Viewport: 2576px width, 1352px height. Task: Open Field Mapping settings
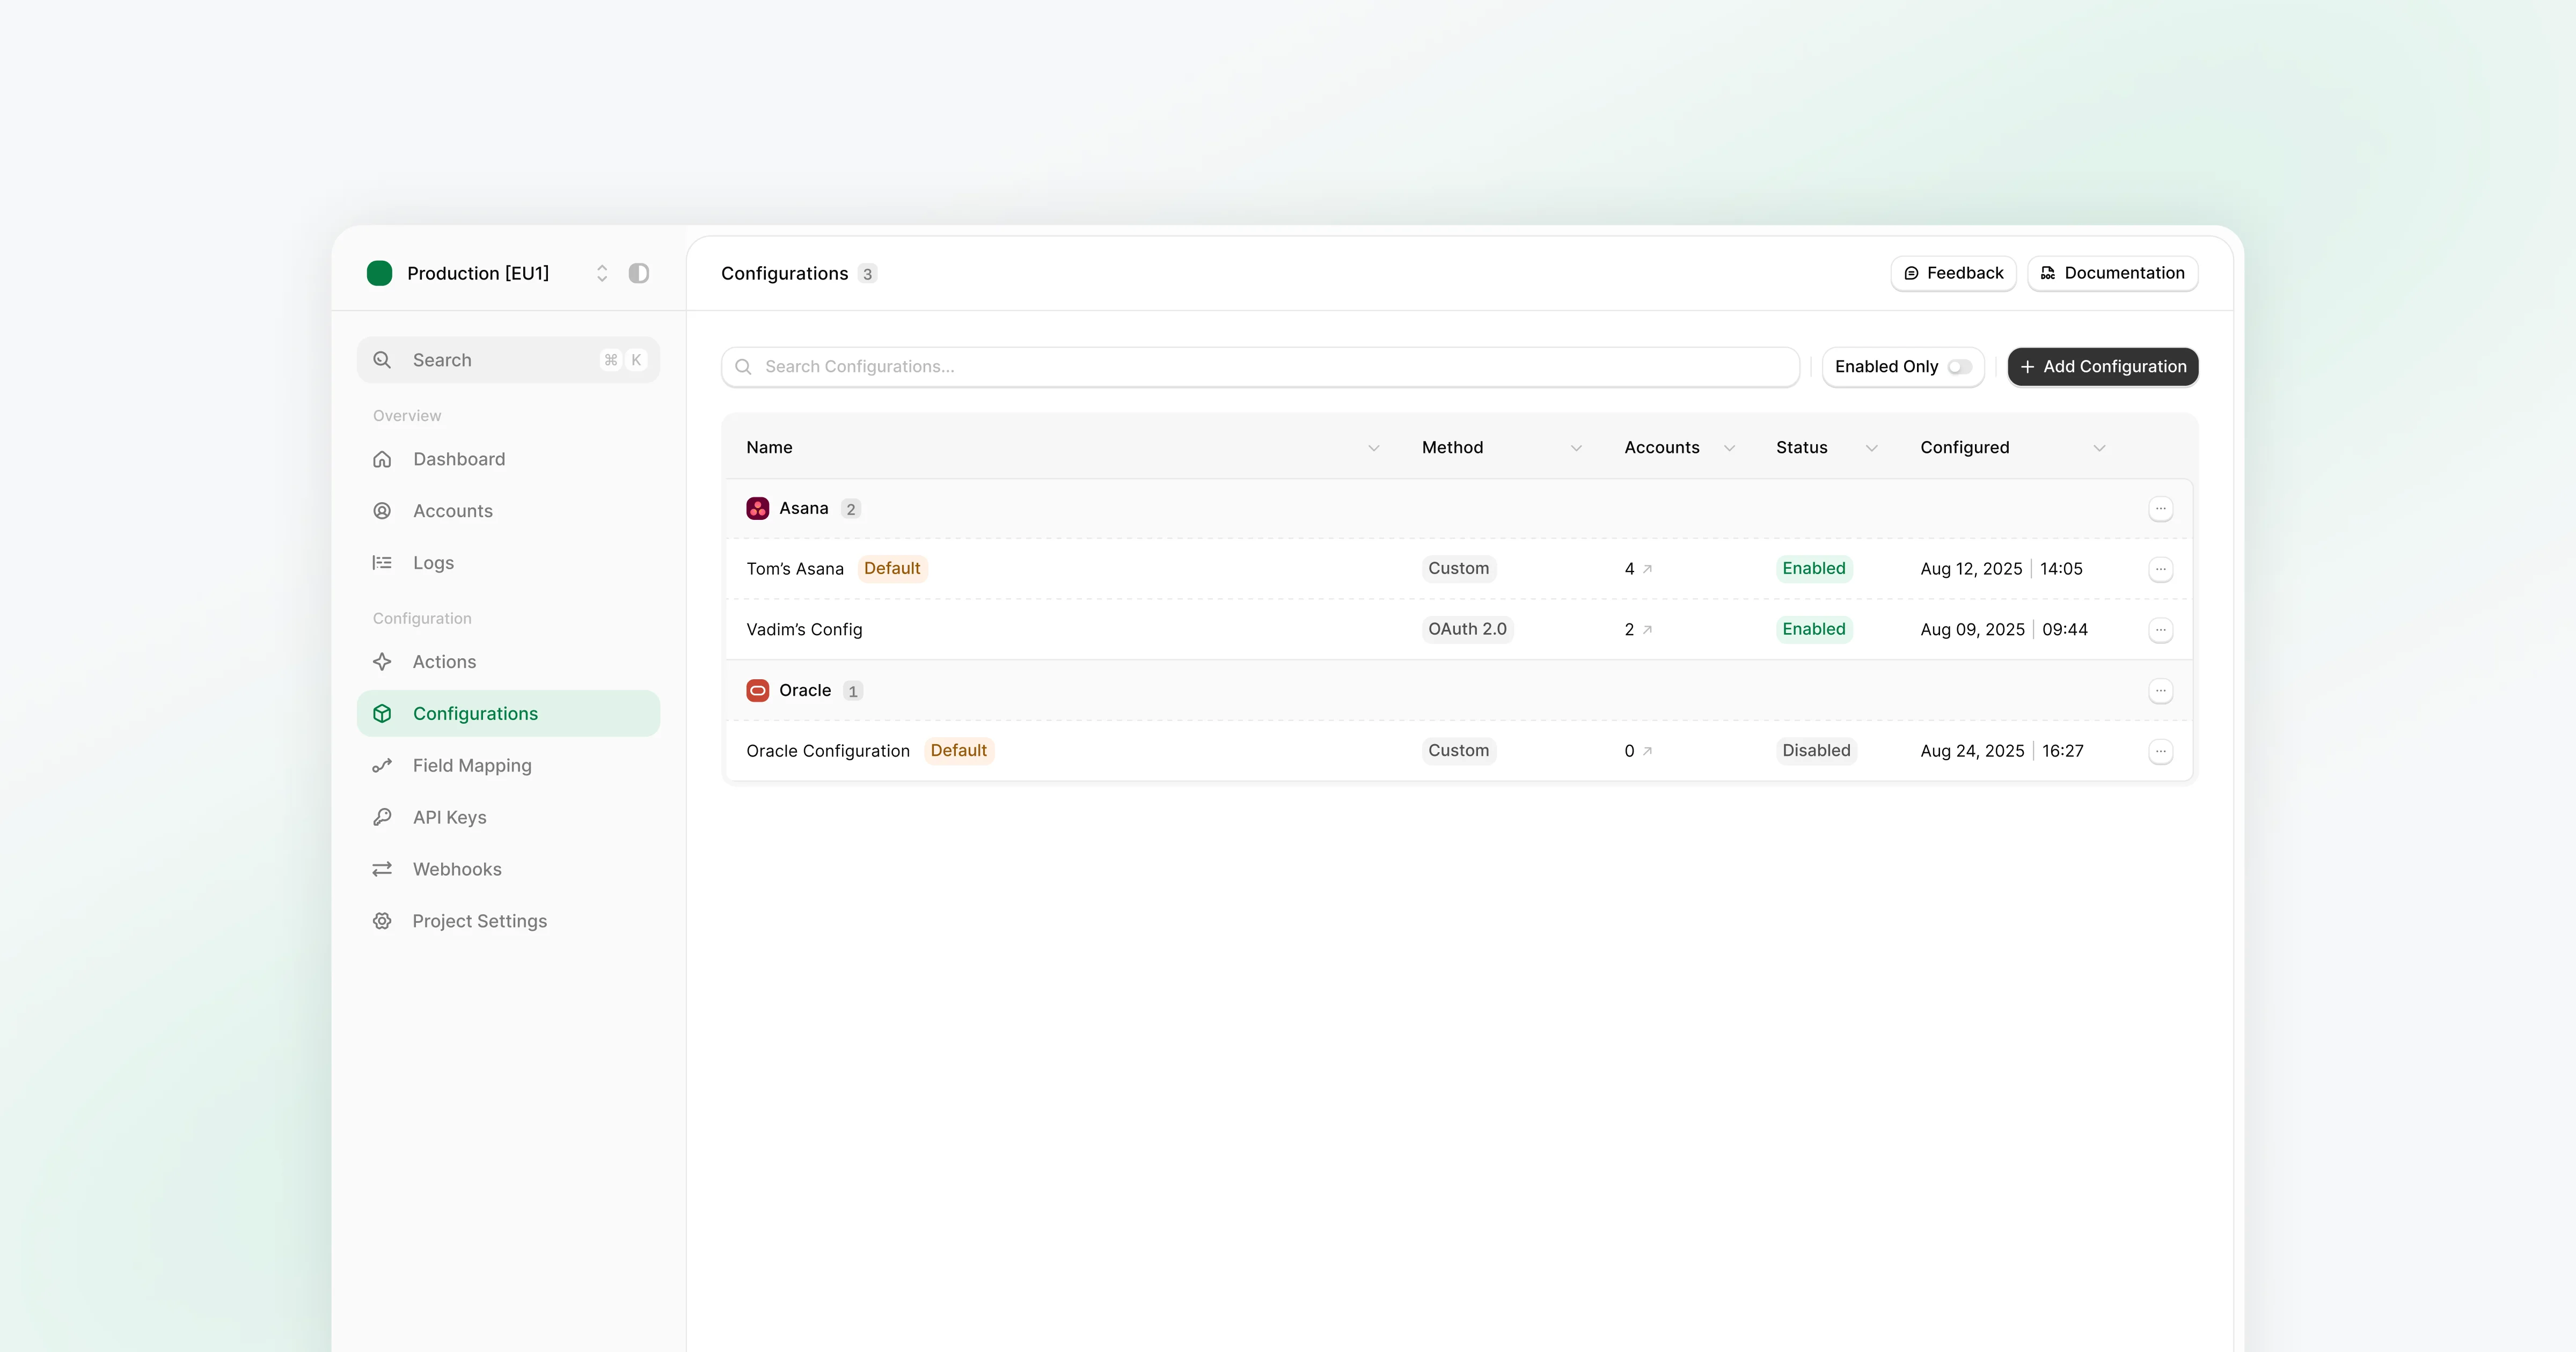[x=472, y=765]
